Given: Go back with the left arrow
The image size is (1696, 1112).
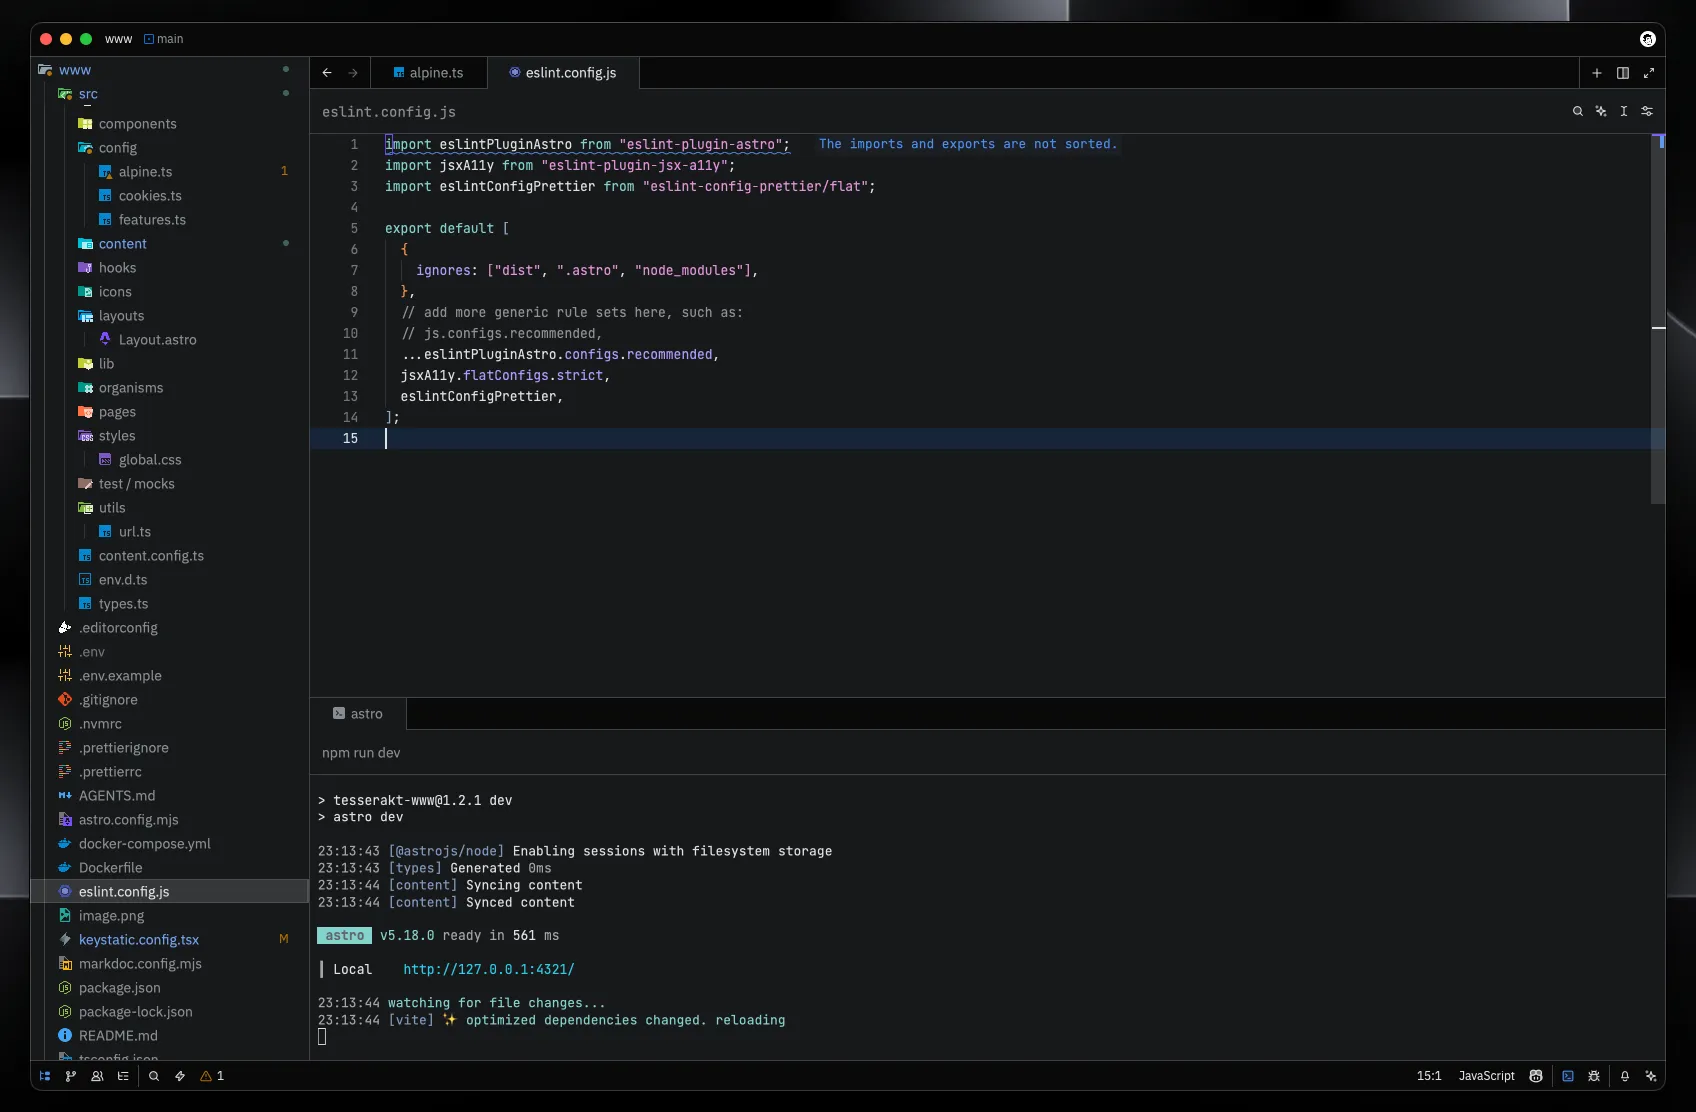Looking at the screenshot, I should click(327, 73).
